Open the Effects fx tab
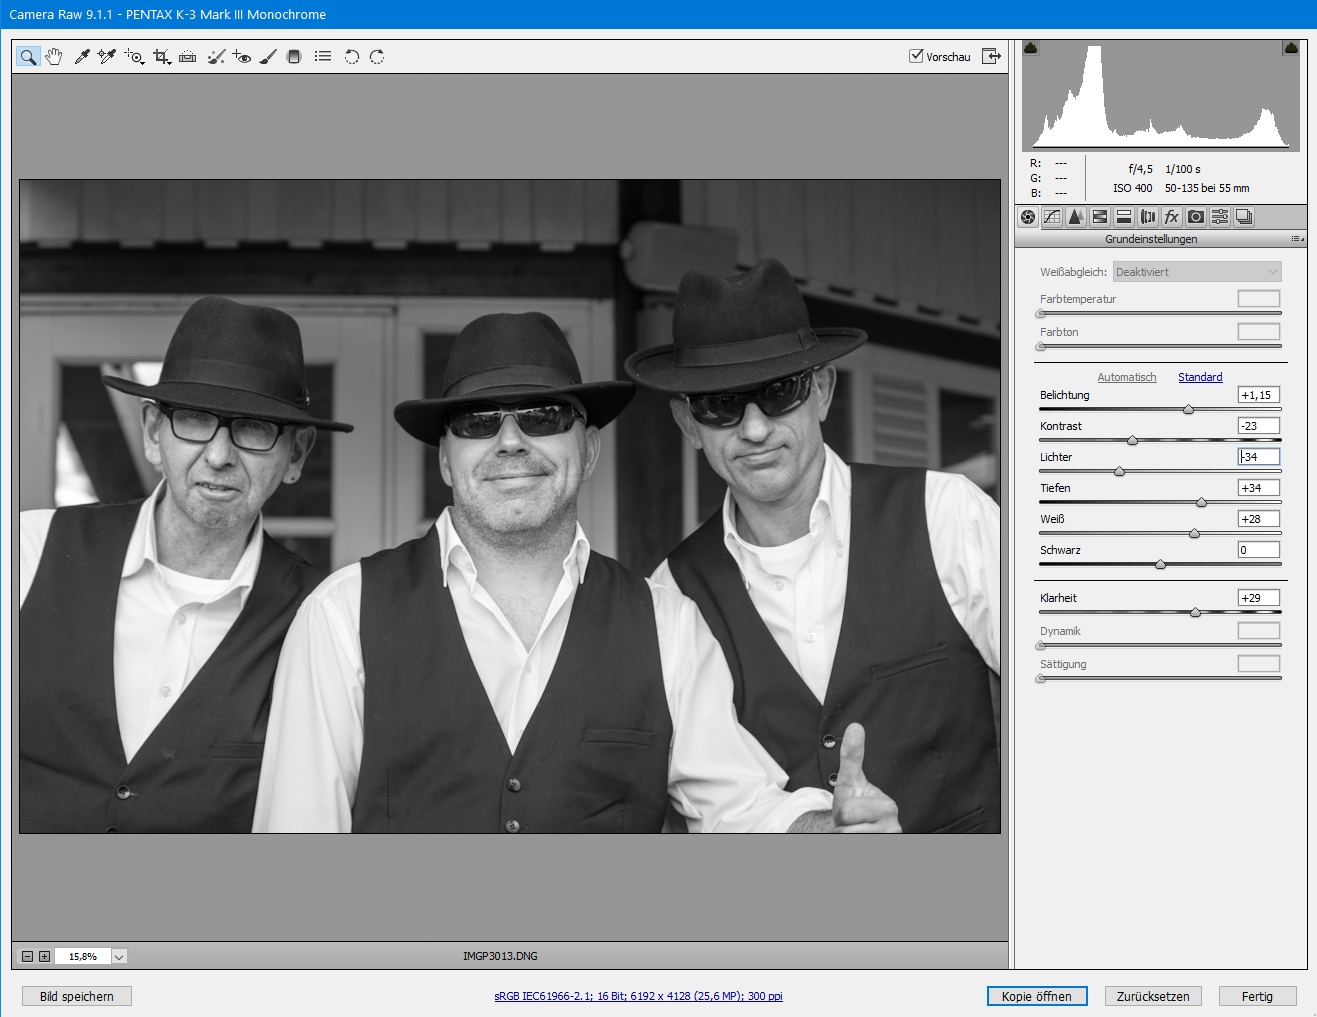 [x=1172, y=217]
